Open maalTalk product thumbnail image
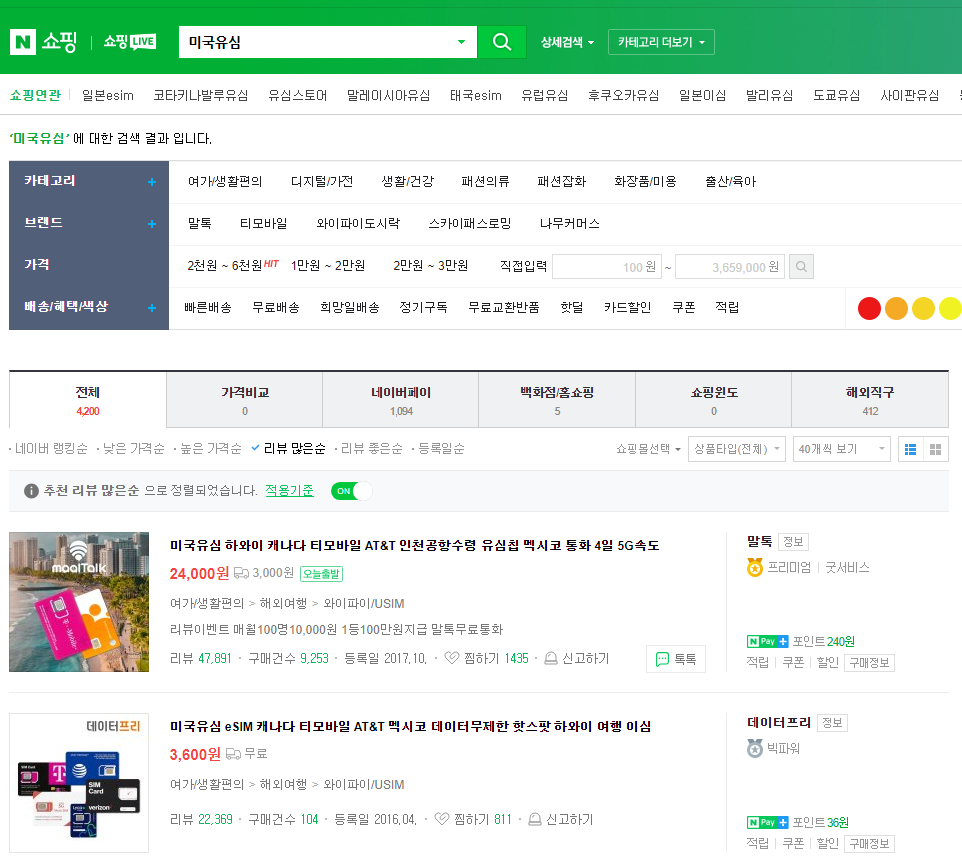 [x=79, y=602]
